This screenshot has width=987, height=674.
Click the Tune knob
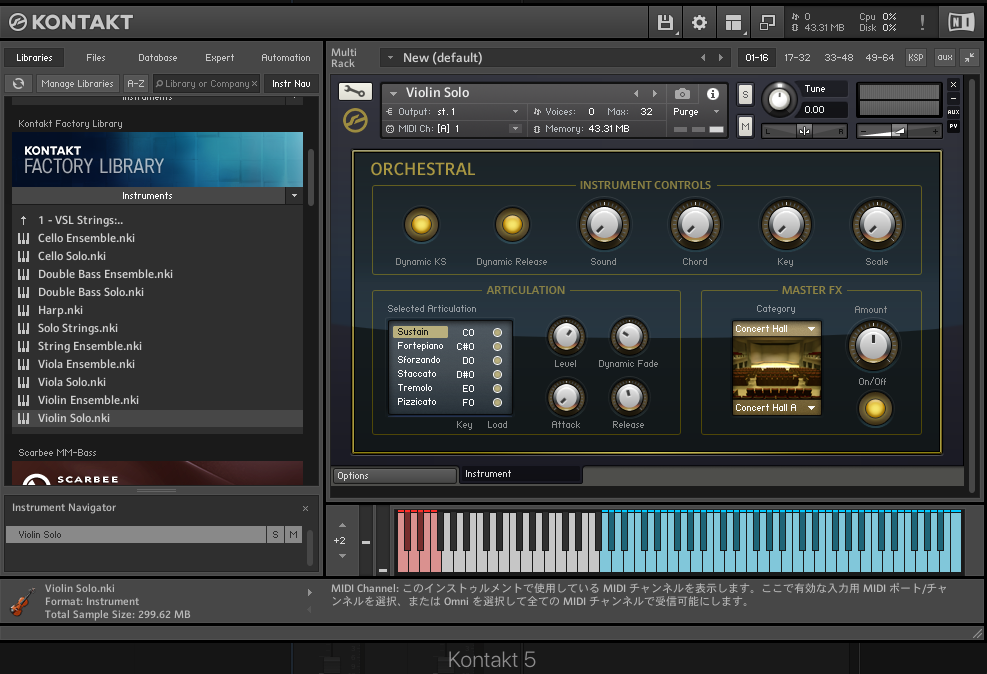(777, 98)
